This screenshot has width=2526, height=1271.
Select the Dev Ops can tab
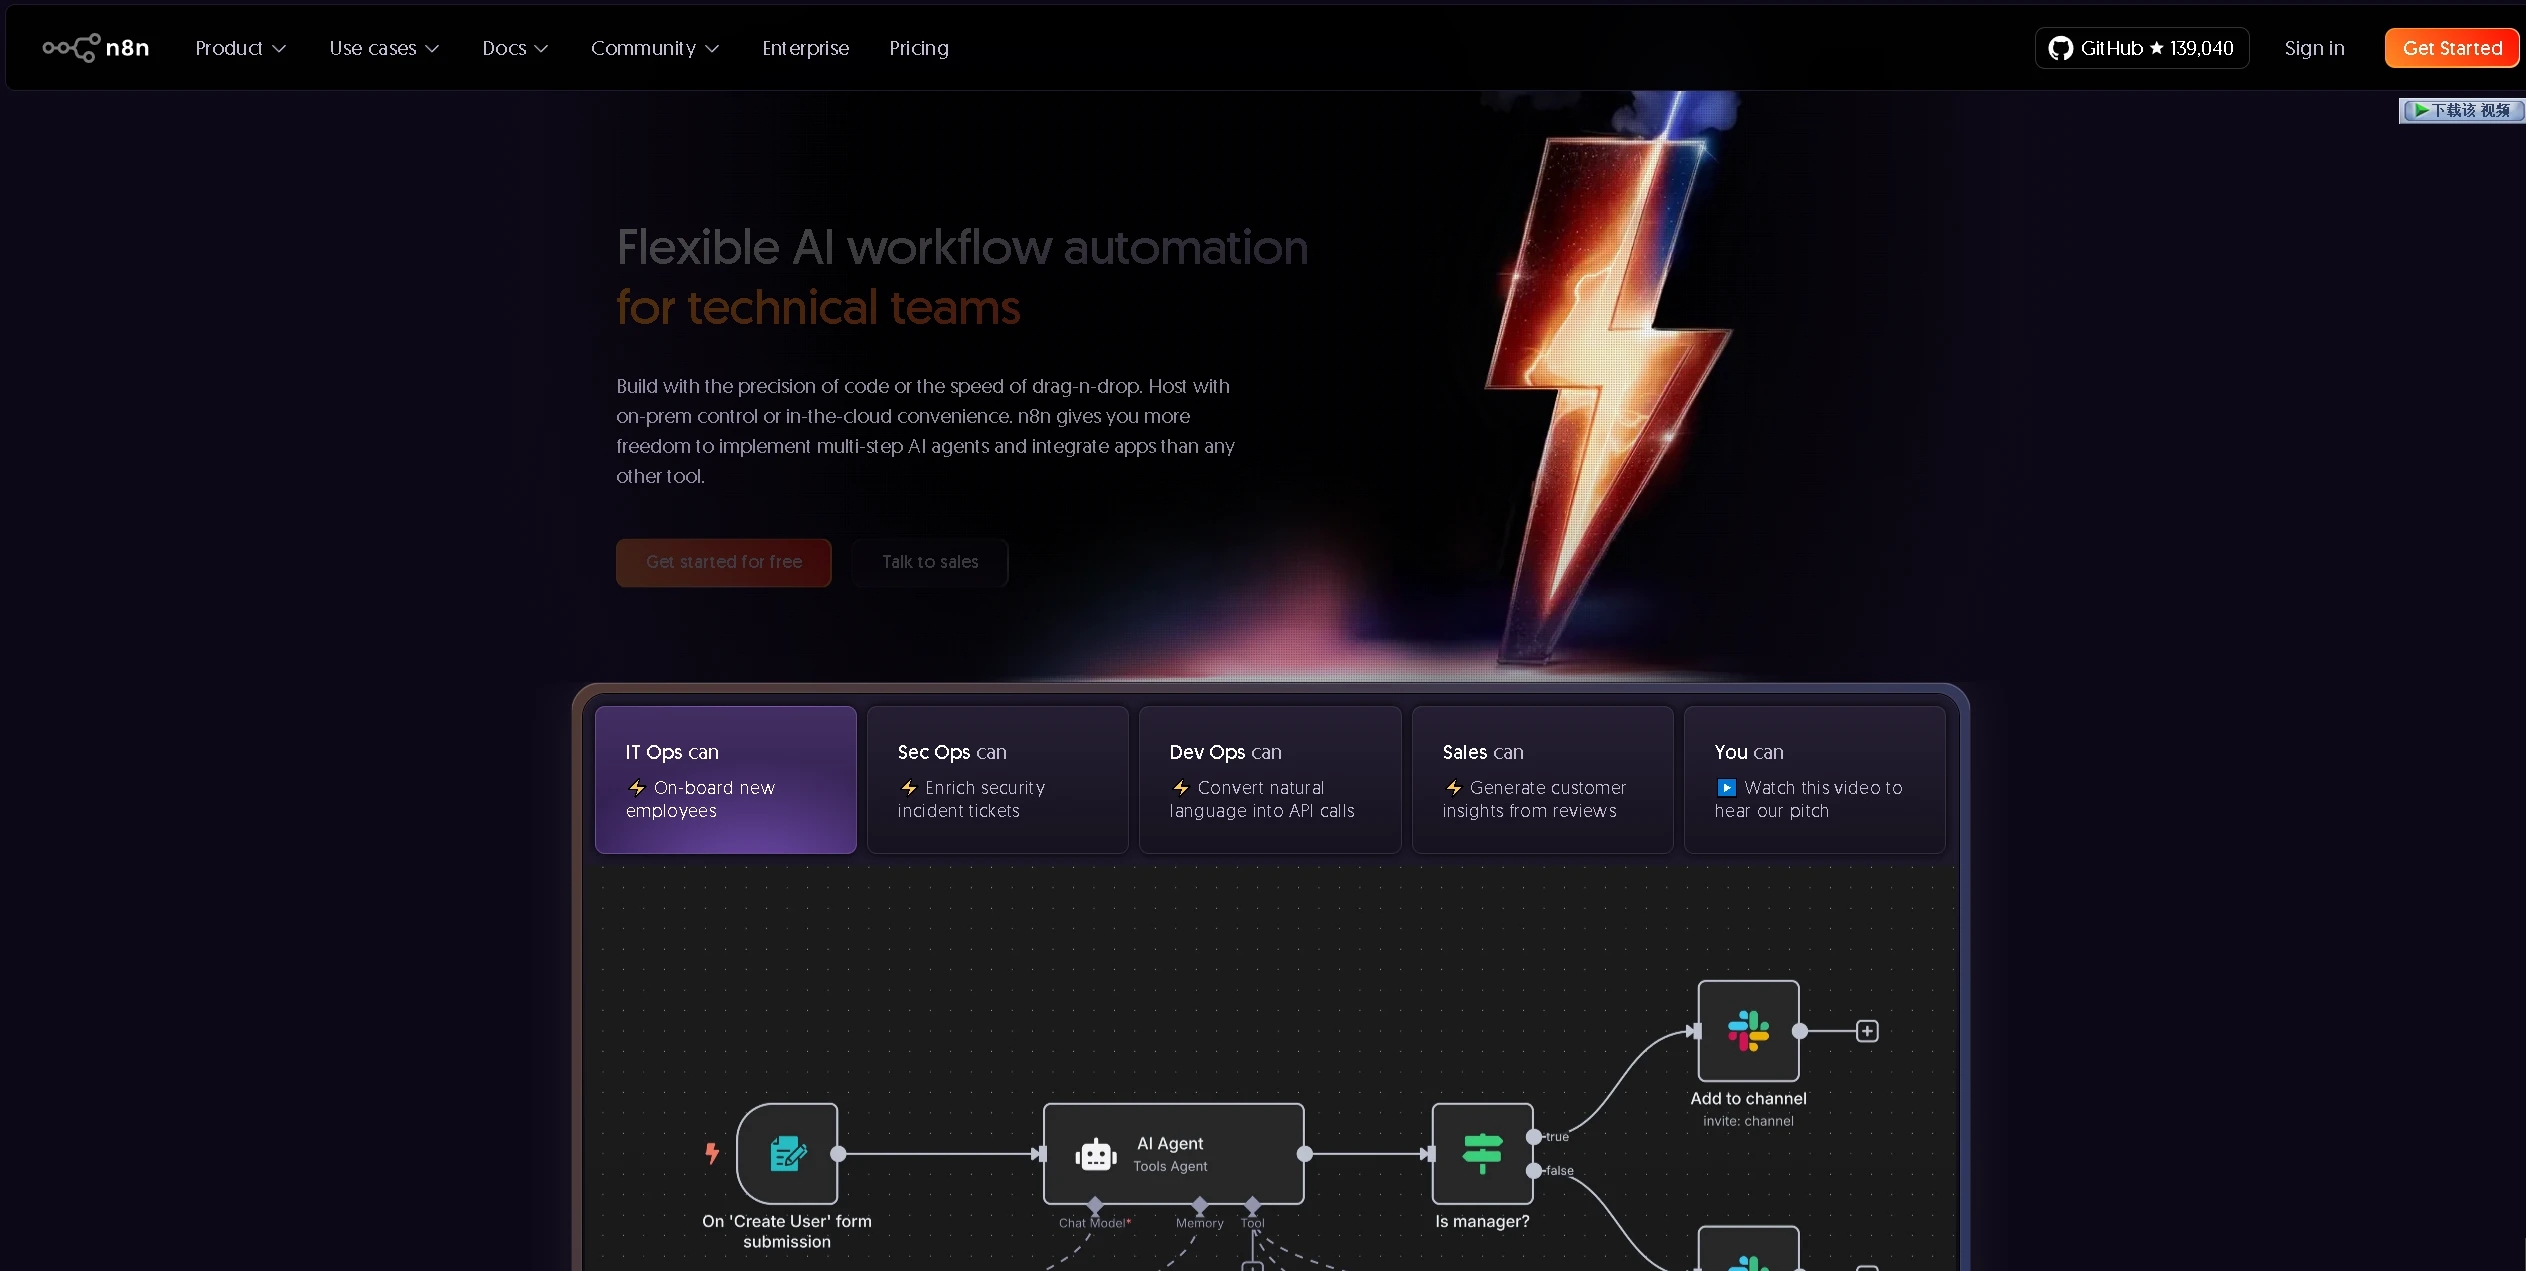tap(1269, 780)
